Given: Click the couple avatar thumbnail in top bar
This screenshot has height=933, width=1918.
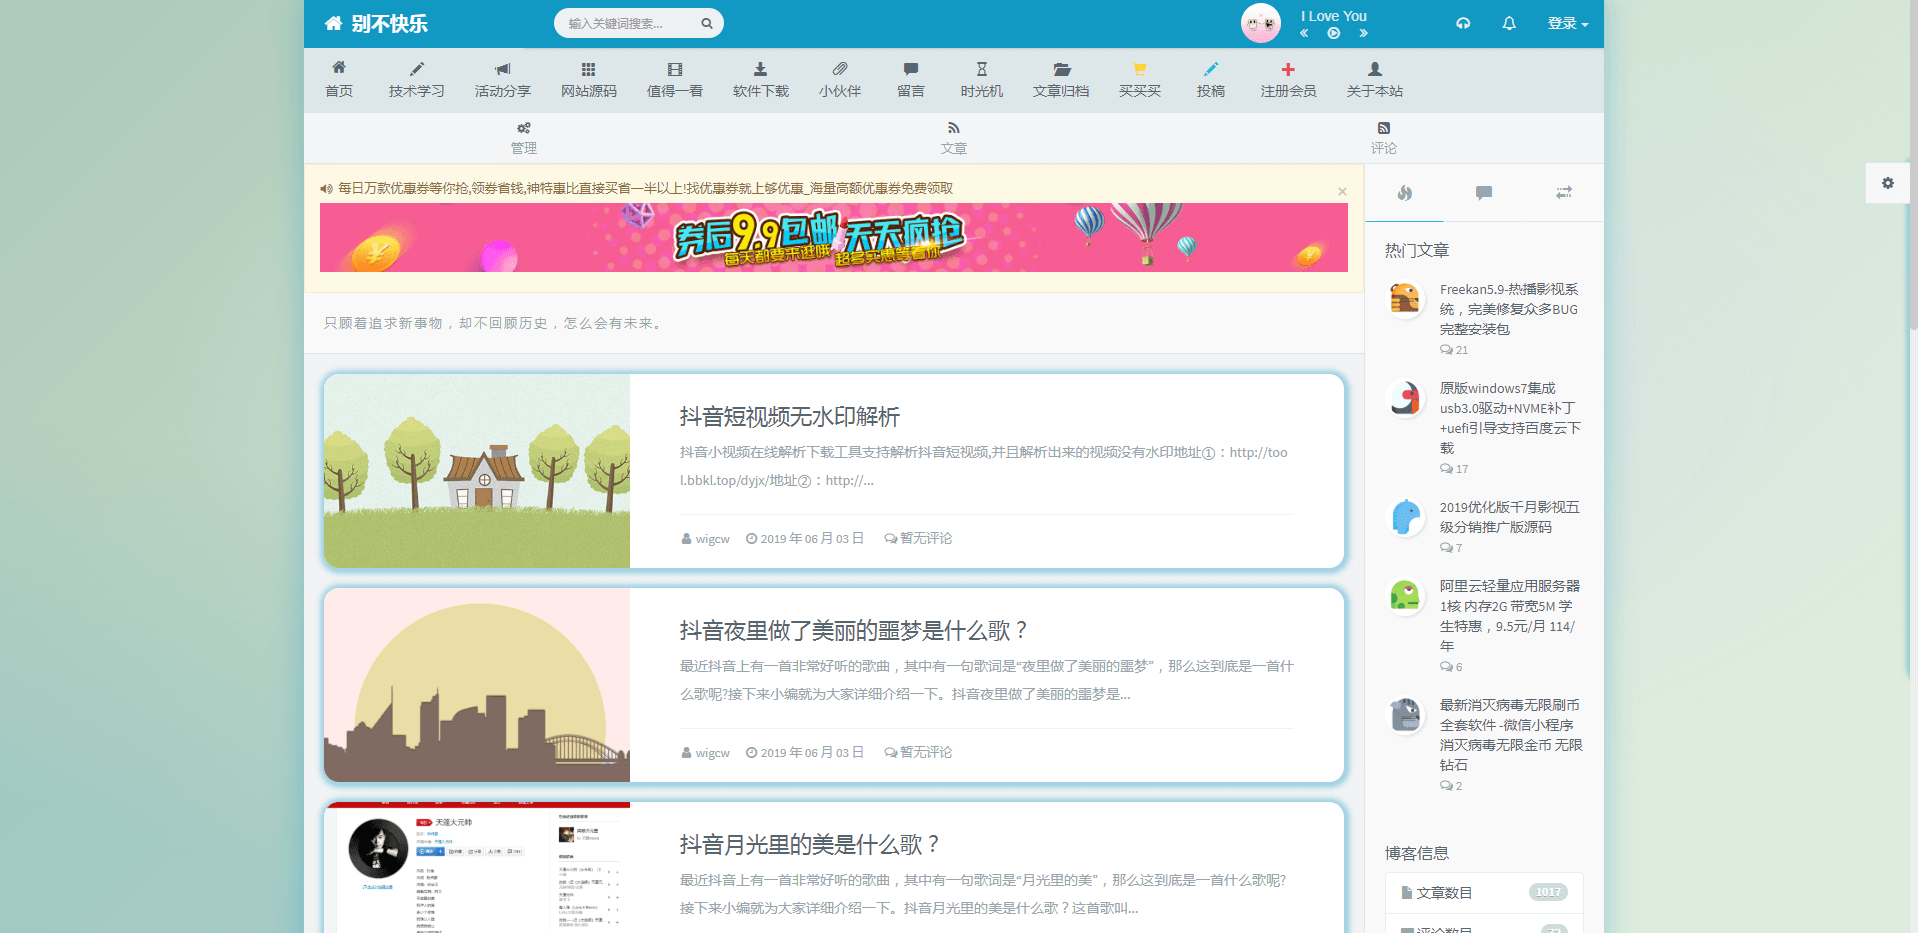Looking at the screenshot, I should (1260, 21).
